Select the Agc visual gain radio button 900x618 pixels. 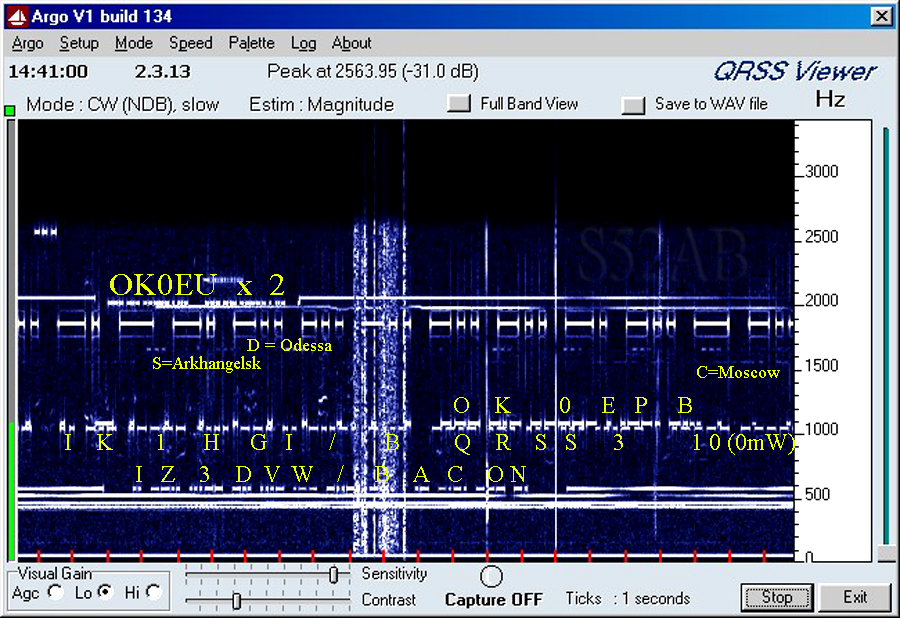click(54, 592)
